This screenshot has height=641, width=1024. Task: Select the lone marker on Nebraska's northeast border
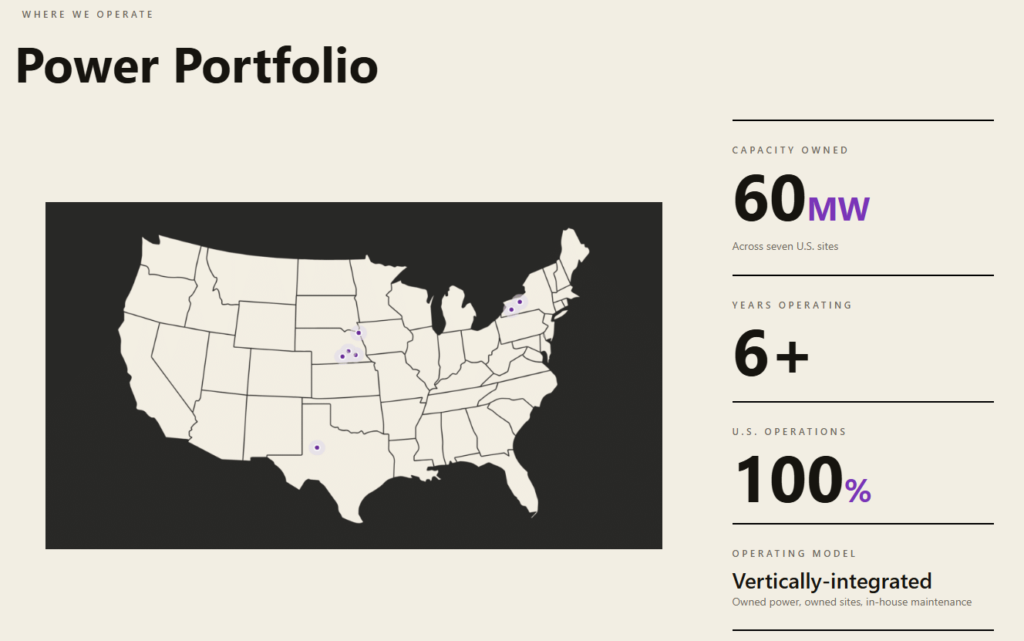359,333
